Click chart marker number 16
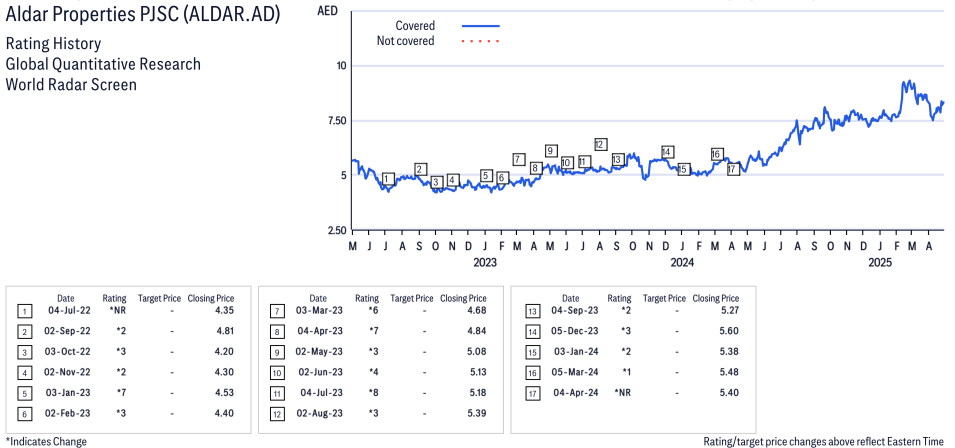Image resolution: width=955 pixels, height=448 pixels. point(716,154)
